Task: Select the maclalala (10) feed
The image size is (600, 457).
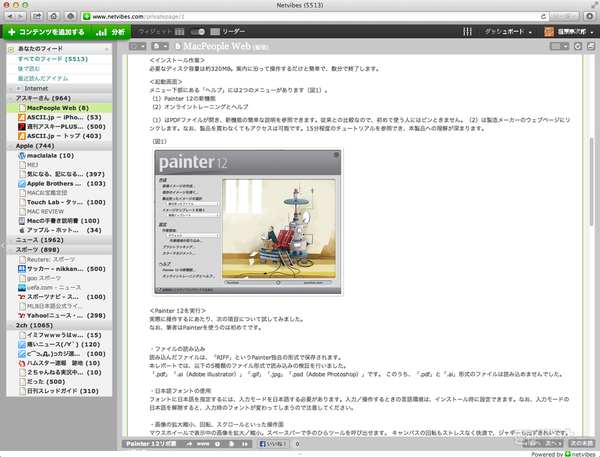Action: pyautogui.click(x=59, y=156)
